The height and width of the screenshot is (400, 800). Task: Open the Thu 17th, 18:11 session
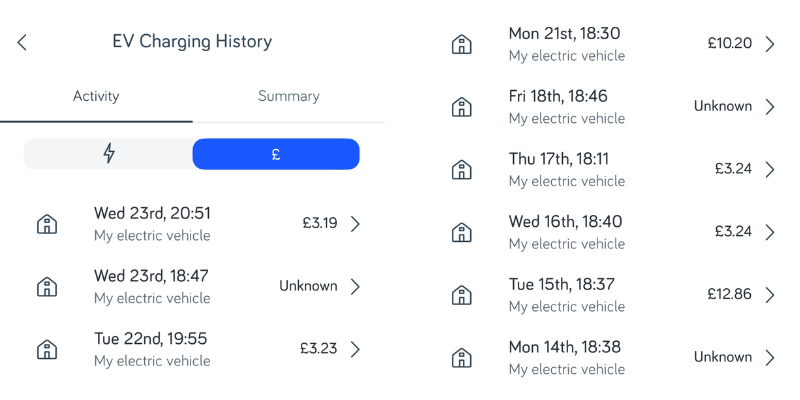tap(614, 169)
